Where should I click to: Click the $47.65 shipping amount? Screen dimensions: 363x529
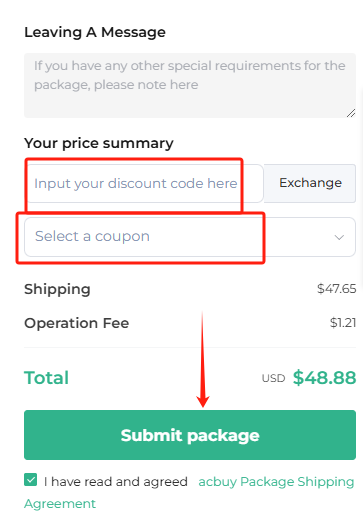pyautogui.click(x=336, y=289)
